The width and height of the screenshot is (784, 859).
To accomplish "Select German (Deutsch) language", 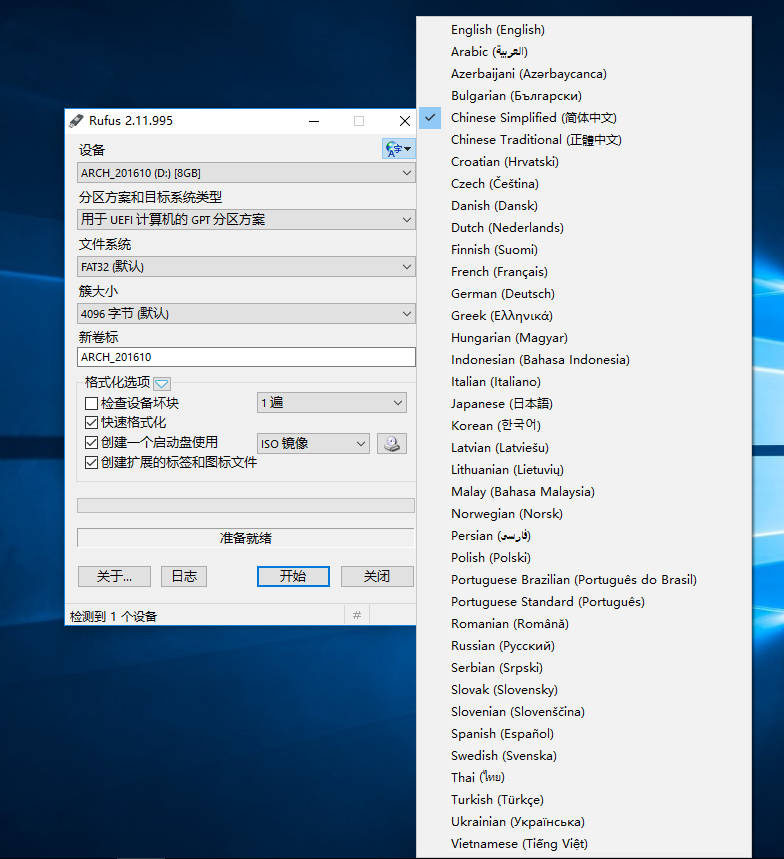I will [x=584, y=294].
